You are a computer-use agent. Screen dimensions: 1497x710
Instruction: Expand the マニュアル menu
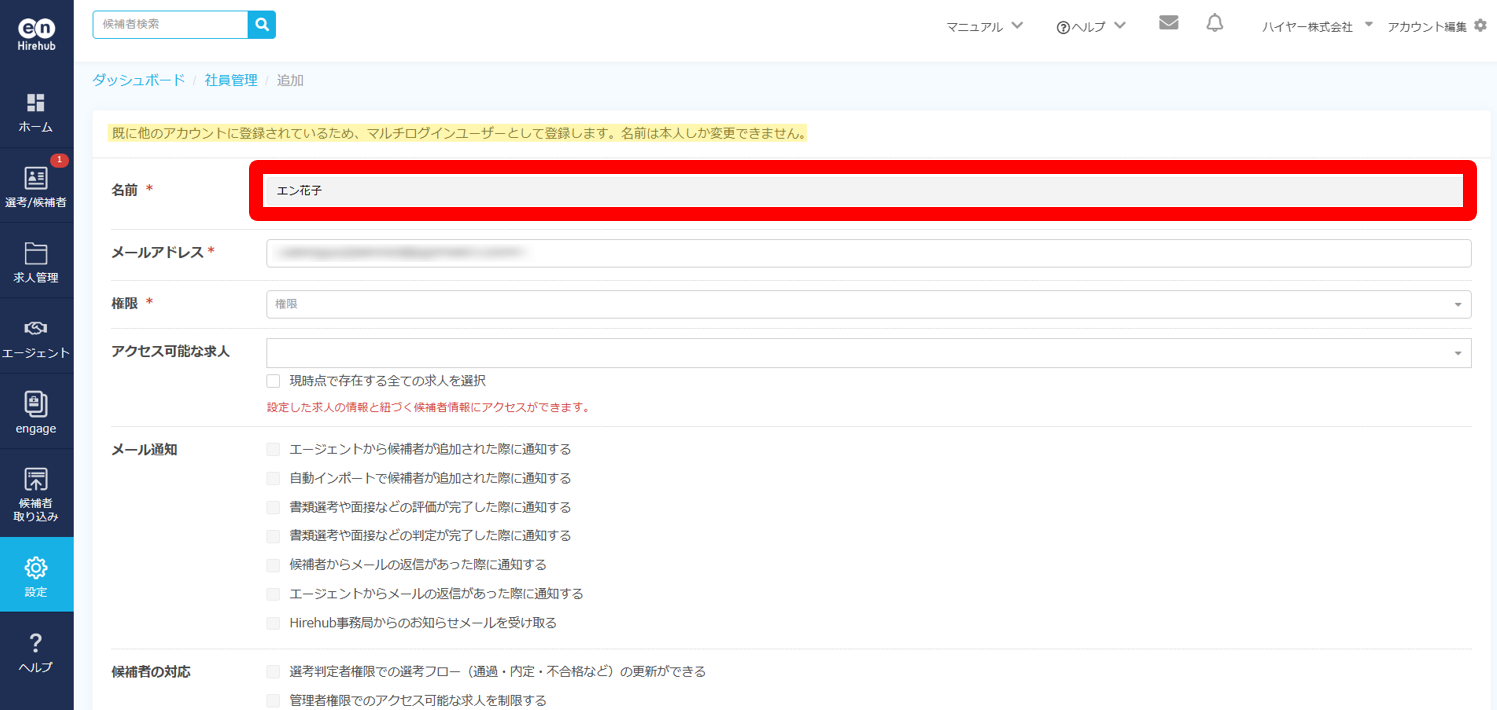pyautogui.click(x=984, y=27)
